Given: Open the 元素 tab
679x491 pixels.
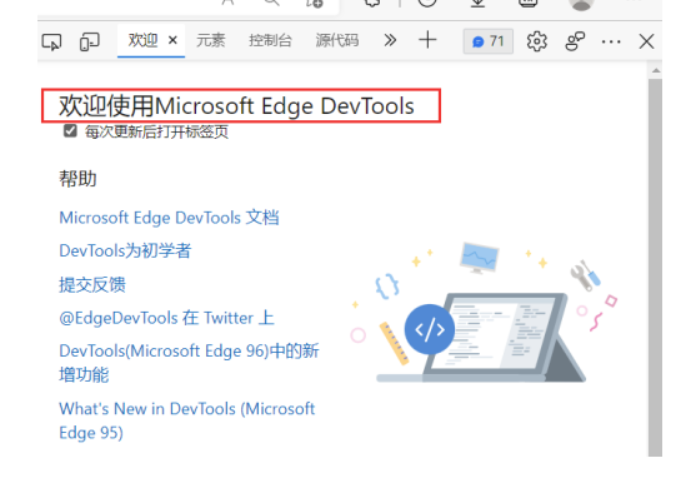Looking at the screenshot, I should [x=210, y=40].
